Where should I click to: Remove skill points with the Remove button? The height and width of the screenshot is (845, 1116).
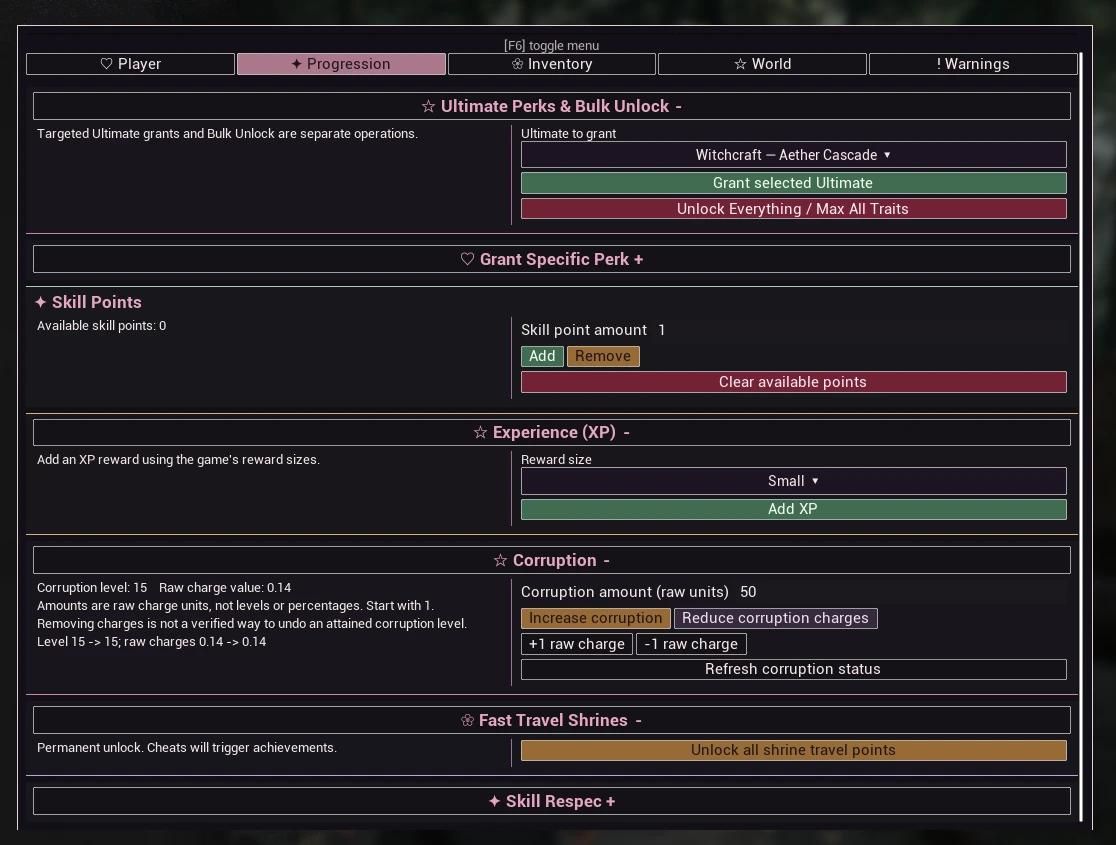[x=603, y=356]
